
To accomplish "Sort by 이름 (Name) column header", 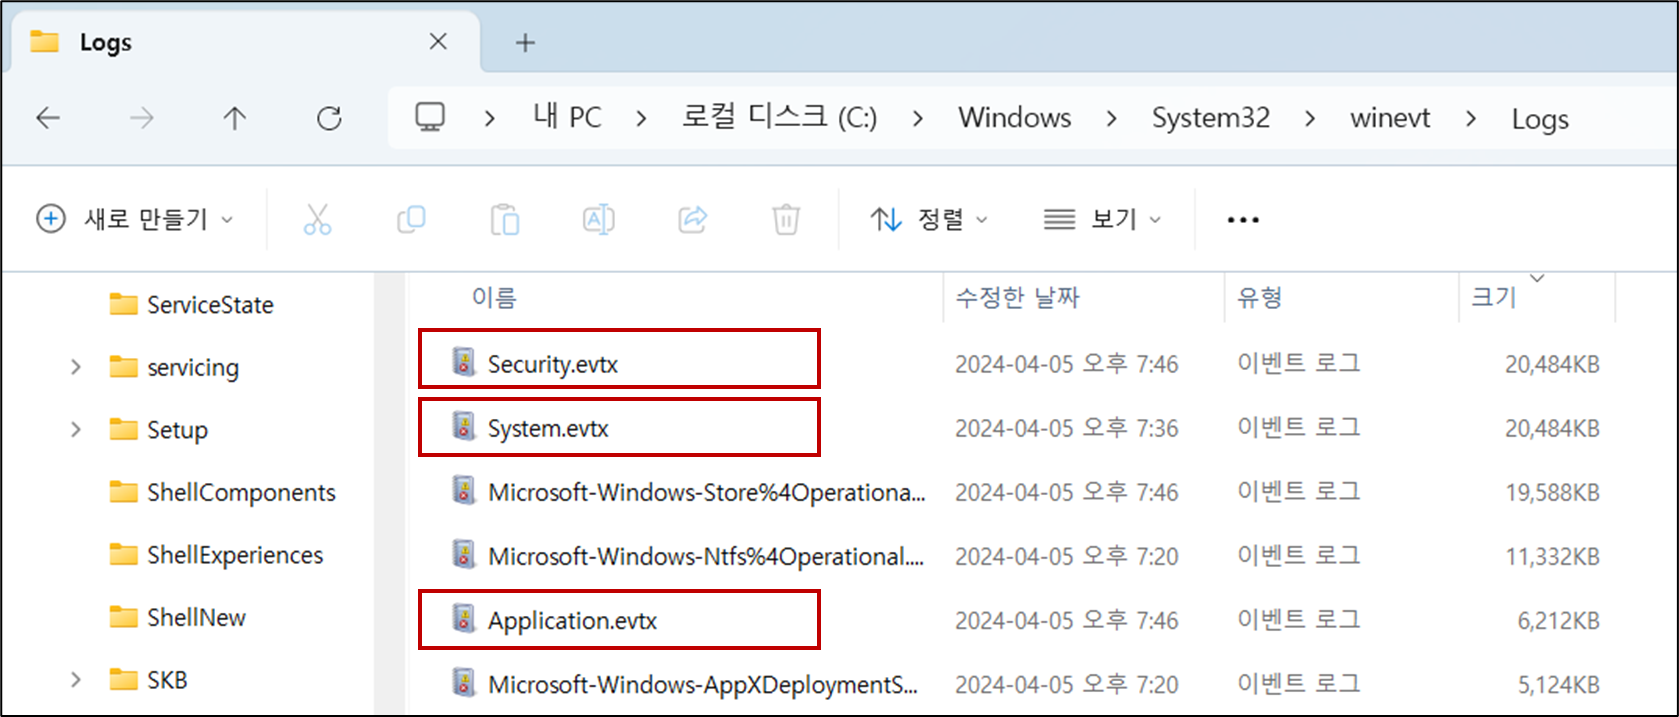I will coord(494,298).
